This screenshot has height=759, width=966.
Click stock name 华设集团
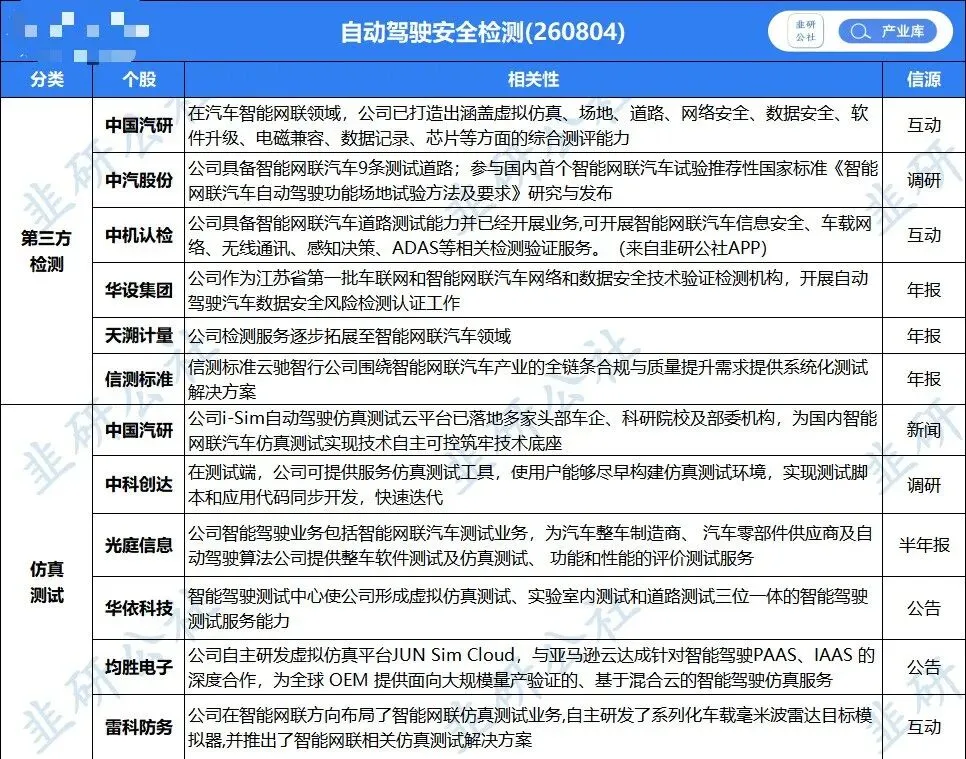pos(139,290)
